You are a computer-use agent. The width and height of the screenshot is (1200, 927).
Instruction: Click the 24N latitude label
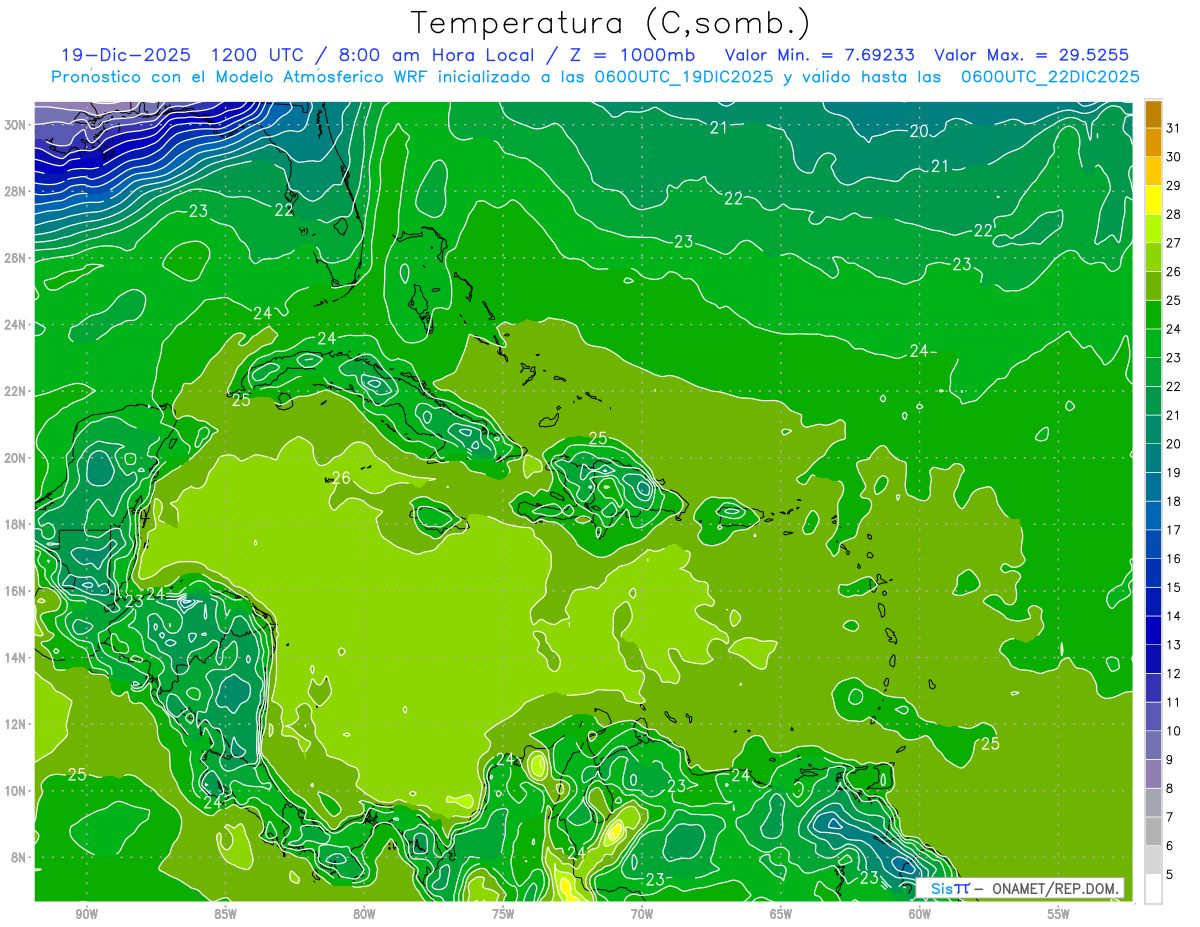[x=16, y=325]
